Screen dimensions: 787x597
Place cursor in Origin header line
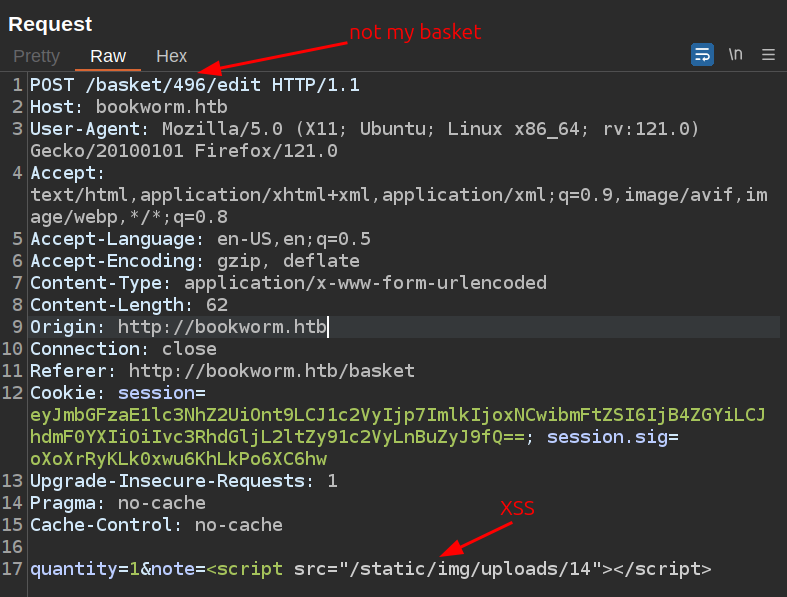coord(405,327)
